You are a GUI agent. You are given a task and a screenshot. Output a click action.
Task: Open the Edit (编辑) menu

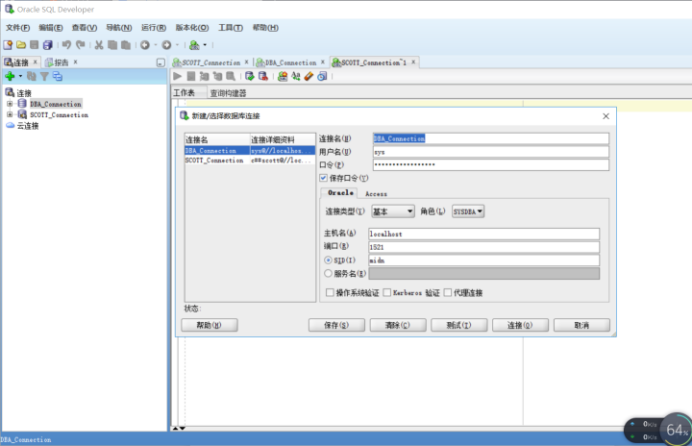coord(50,27)
